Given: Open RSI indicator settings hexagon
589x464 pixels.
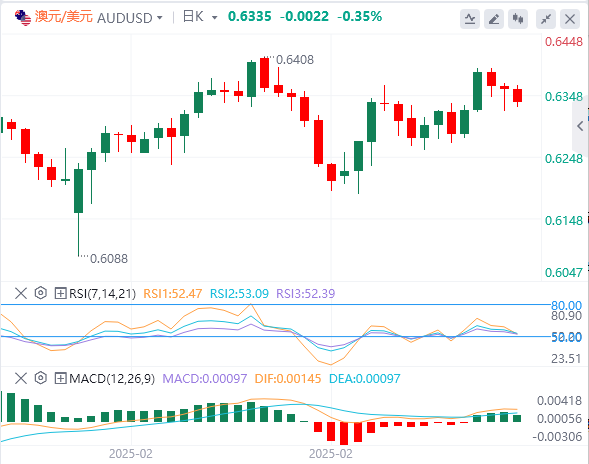Looking at the screenshot, I should click(41, 293).
